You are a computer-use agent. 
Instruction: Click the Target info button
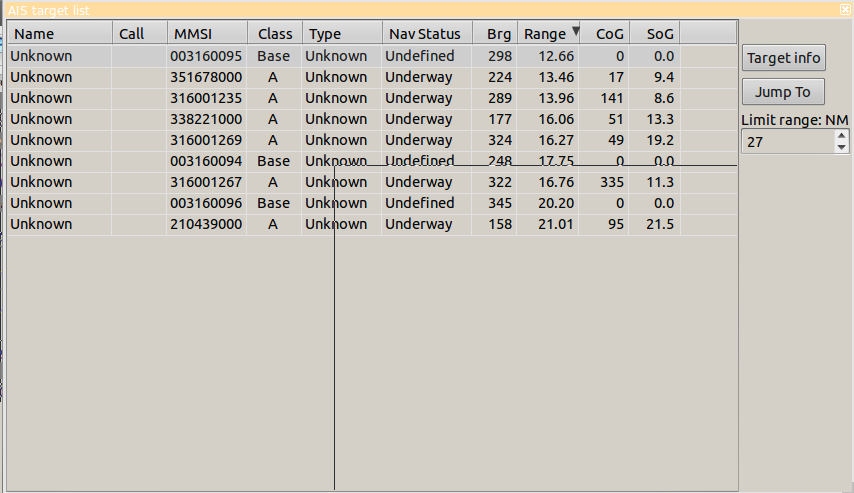click(783, 58)
